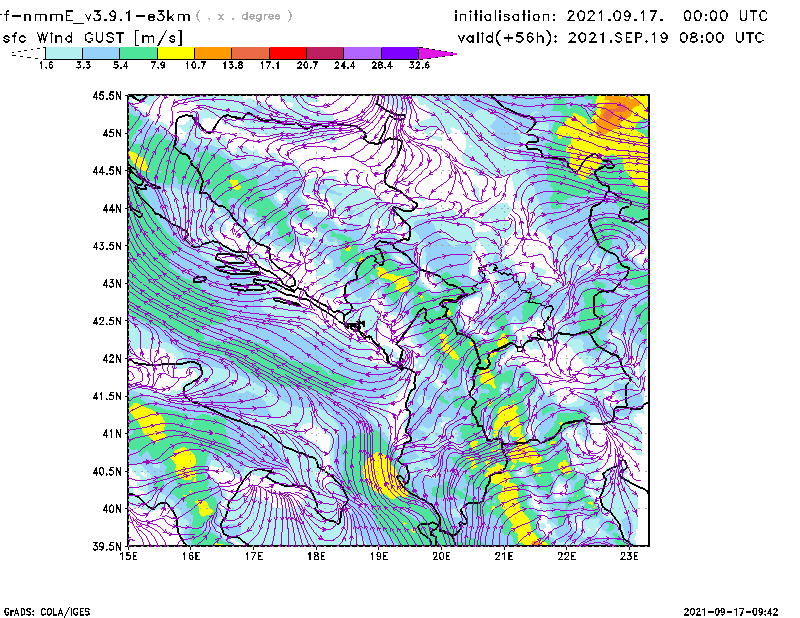Click the crimson legend color box
The height and width of the screenshot is (618, 800).
tap(325, 53)
